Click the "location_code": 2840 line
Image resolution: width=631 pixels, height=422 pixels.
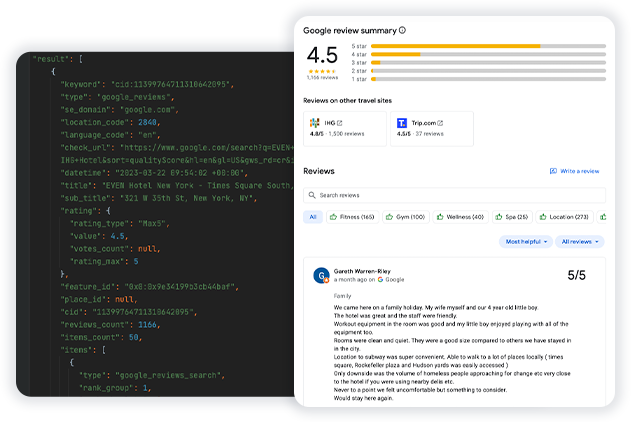(x=111, y=122)
